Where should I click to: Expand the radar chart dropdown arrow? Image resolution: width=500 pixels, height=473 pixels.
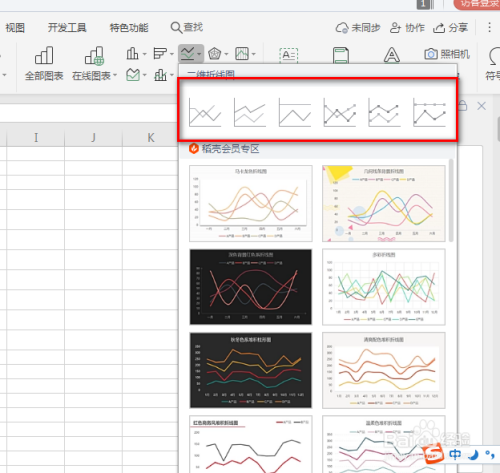[226, 54]
